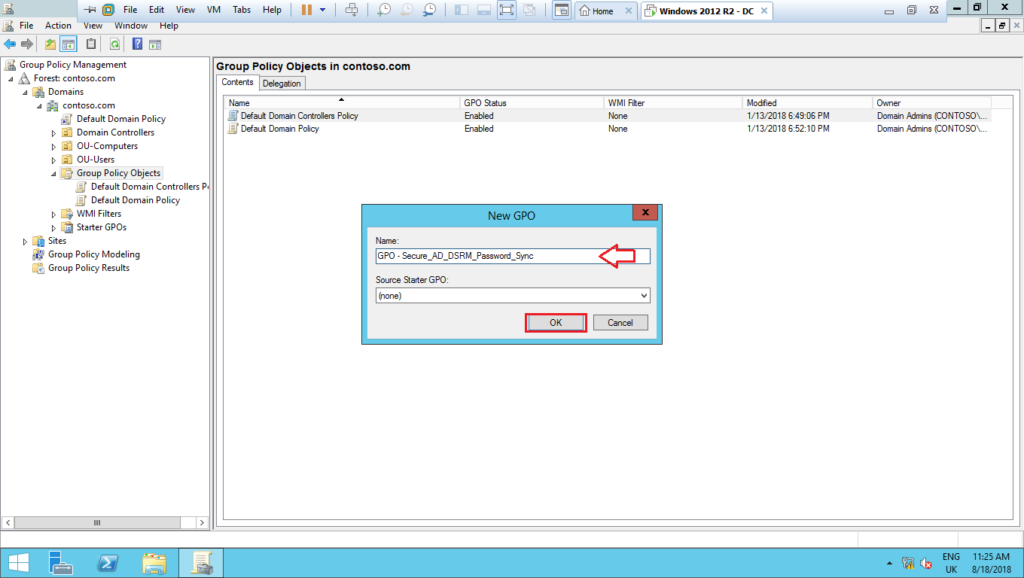Select Group Policy Management root node
Image resolution: width=1024 pixels, height=578 pixels.
point(73,65)
